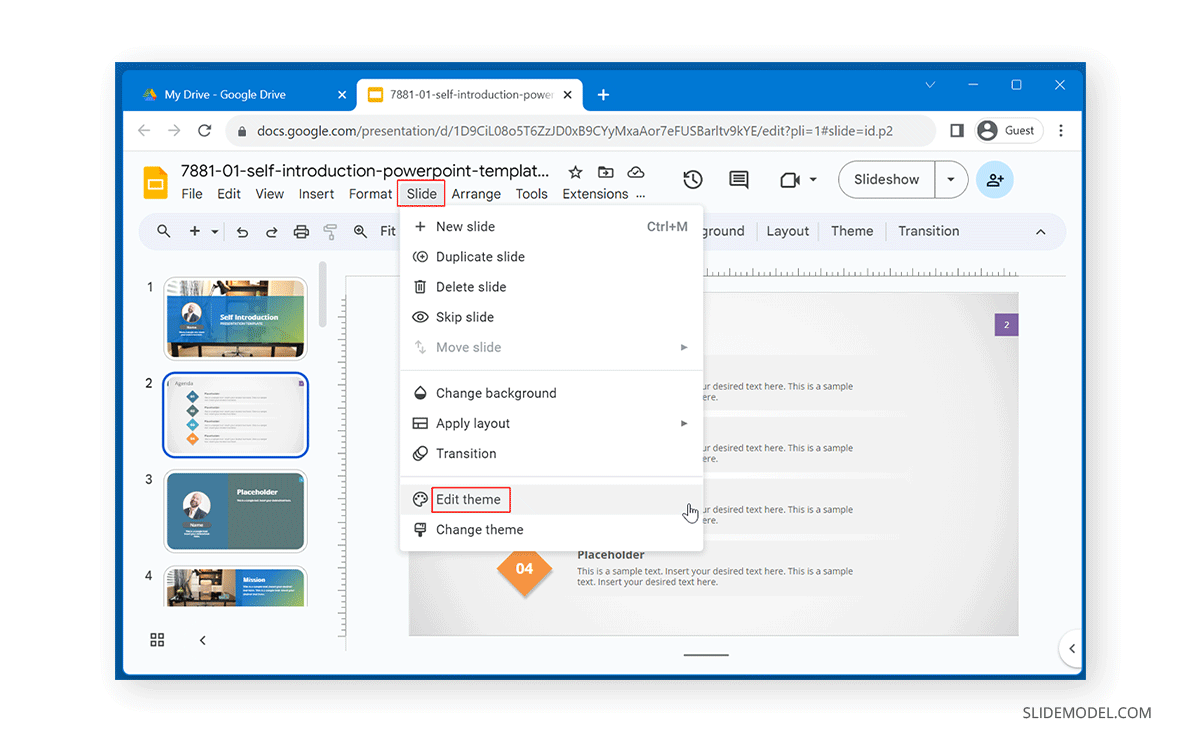Viewport: 1200px width, 743px height.
Task: Open version history with the clock icon
Action: (x=691, y=179)
